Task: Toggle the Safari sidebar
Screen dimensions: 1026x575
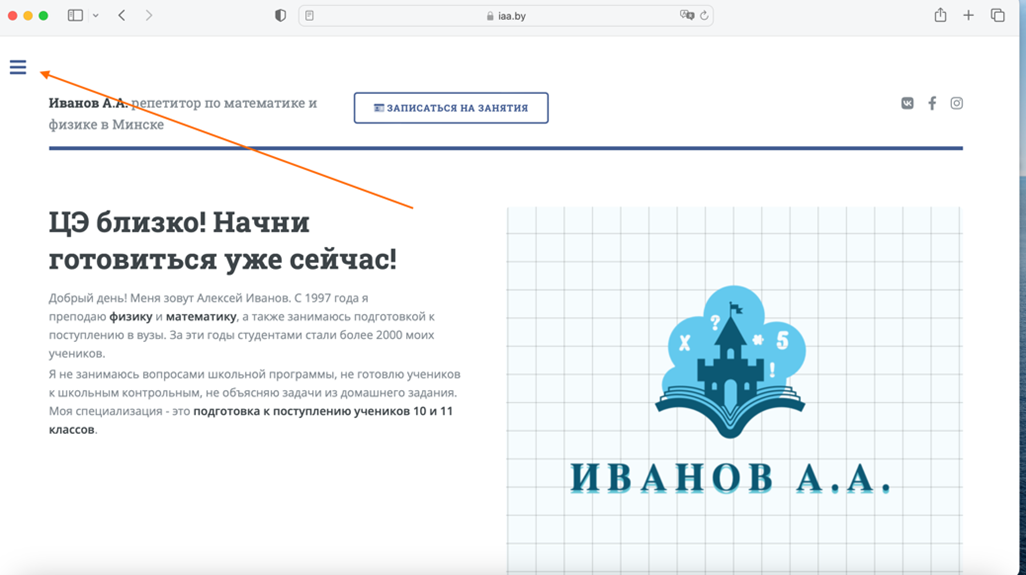Action: coord(75,16)
